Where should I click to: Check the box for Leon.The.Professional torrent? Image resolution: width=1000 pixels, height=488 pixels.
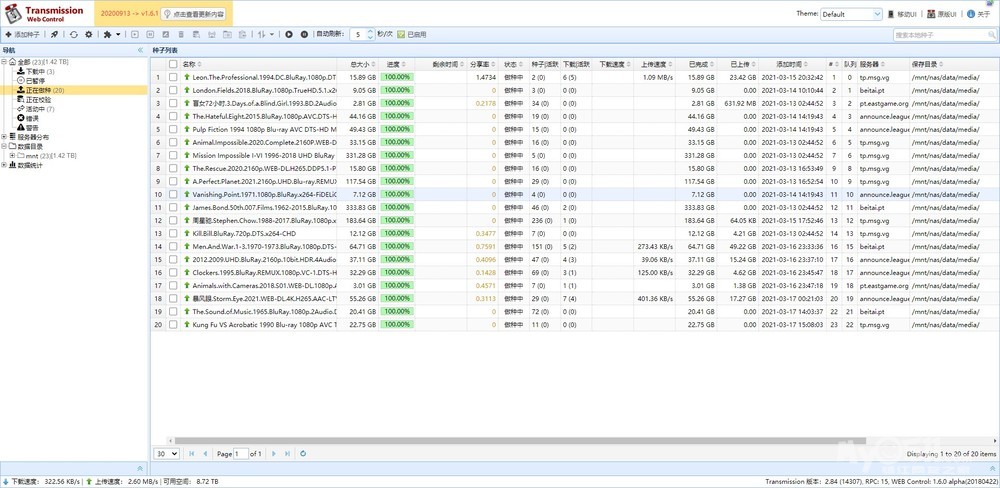tap(173, 77)
